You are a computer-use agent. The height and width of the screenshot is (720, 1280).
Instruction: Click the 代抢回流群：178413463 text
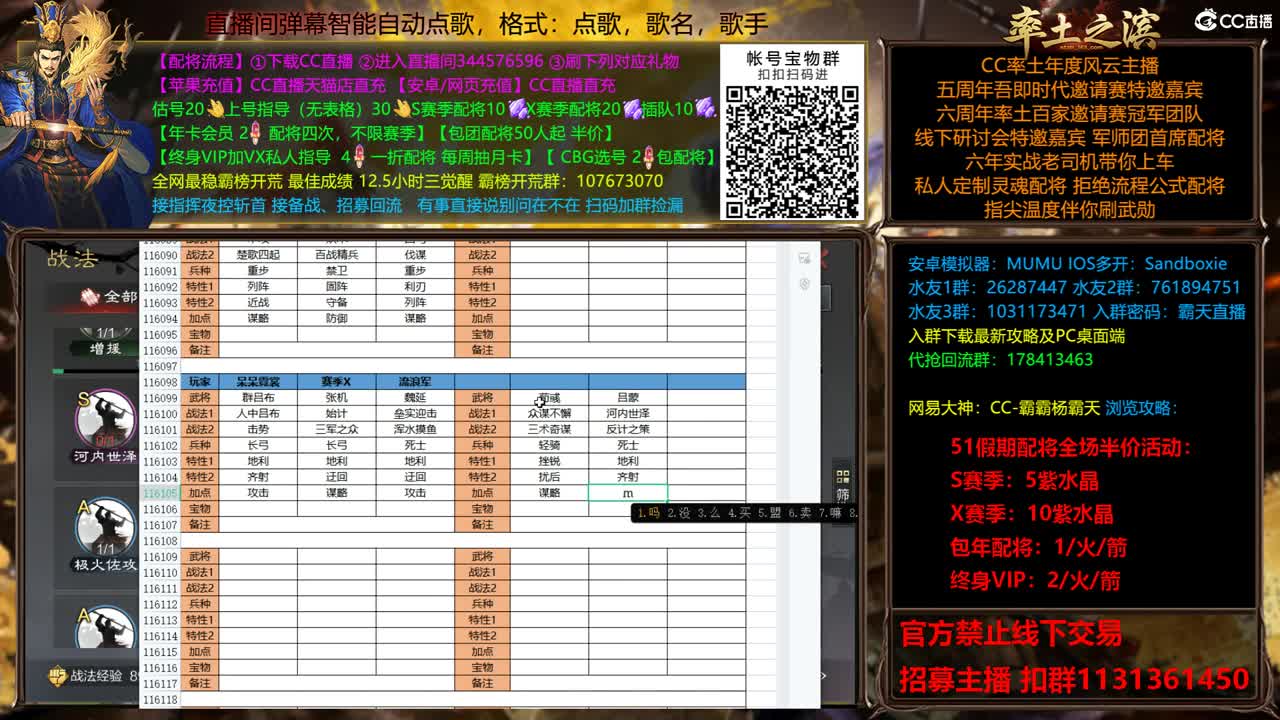click(x=1000, y=360)
